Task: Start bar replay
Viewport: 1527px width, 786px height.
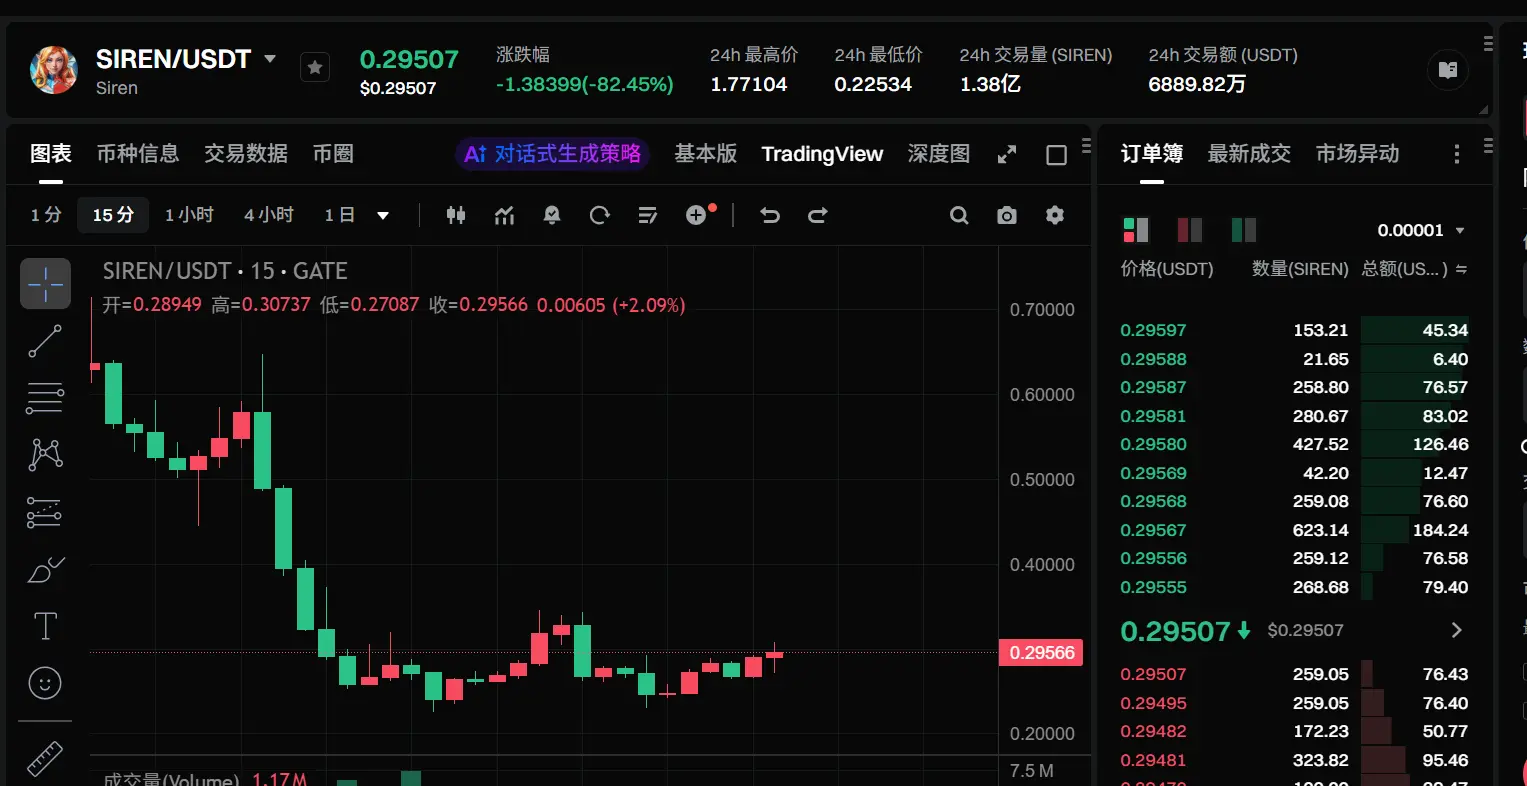Action: point(600,215)
